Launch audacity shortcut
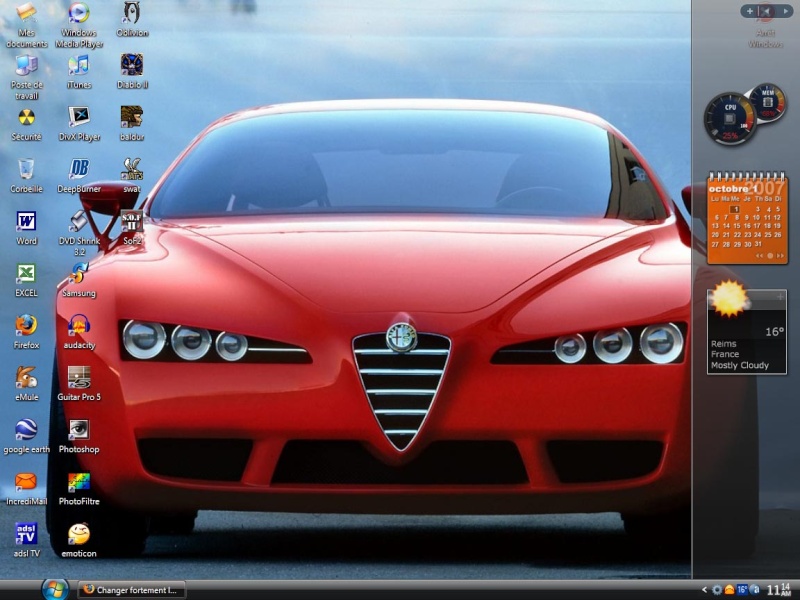The width and height of the screenshot is (800, 600). 79,333
